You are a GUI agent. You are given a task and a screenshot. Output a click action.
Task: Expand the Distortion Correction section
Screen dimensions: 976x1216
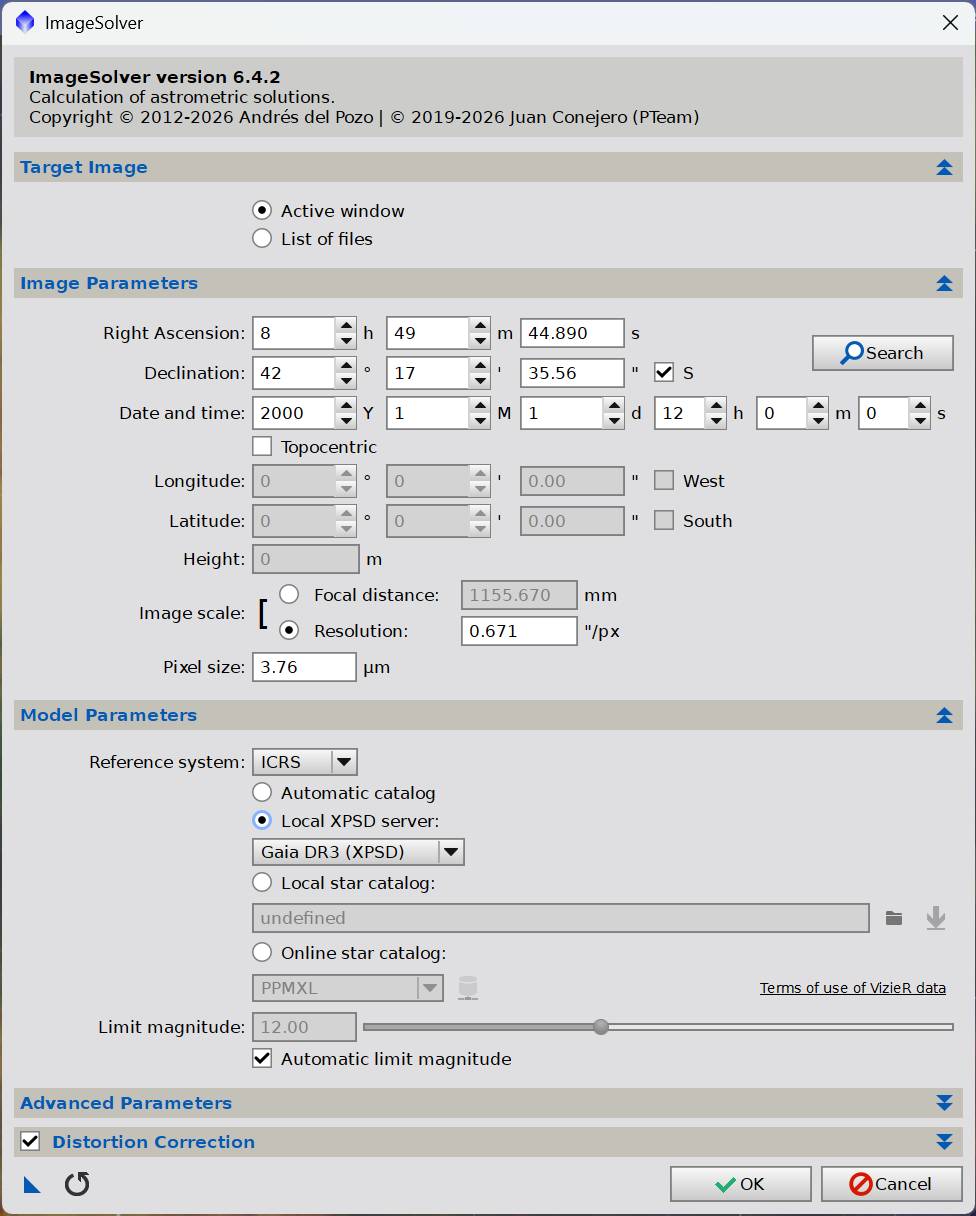point(944,1142)
